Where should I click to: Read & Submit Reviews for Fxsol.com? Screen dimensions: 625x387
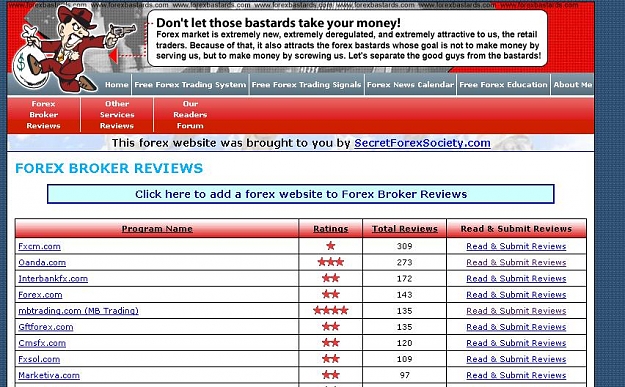pos(516,359)
